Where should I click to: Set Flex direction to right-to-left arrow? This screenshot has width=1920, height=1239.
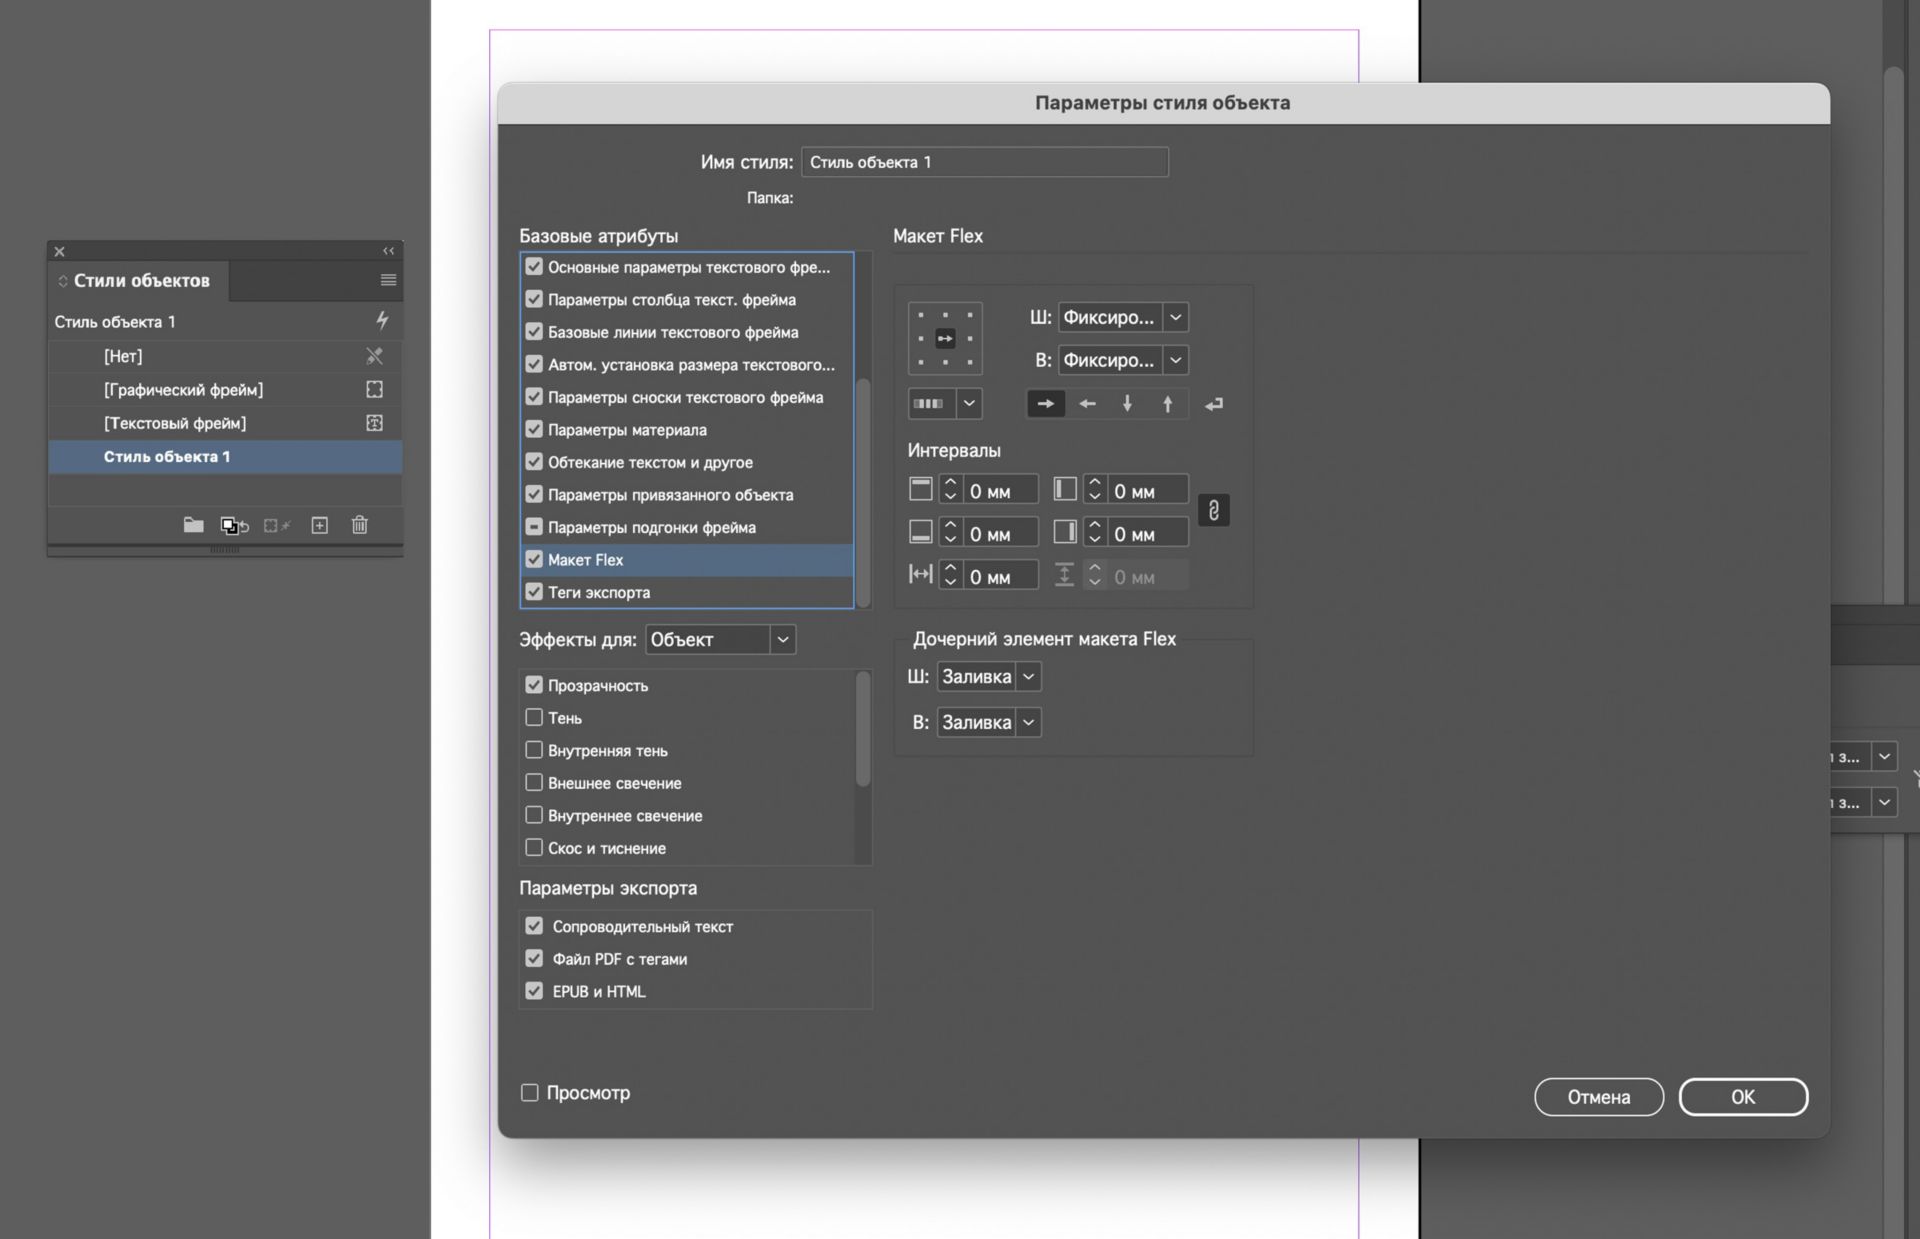(x=1087, y=404)
